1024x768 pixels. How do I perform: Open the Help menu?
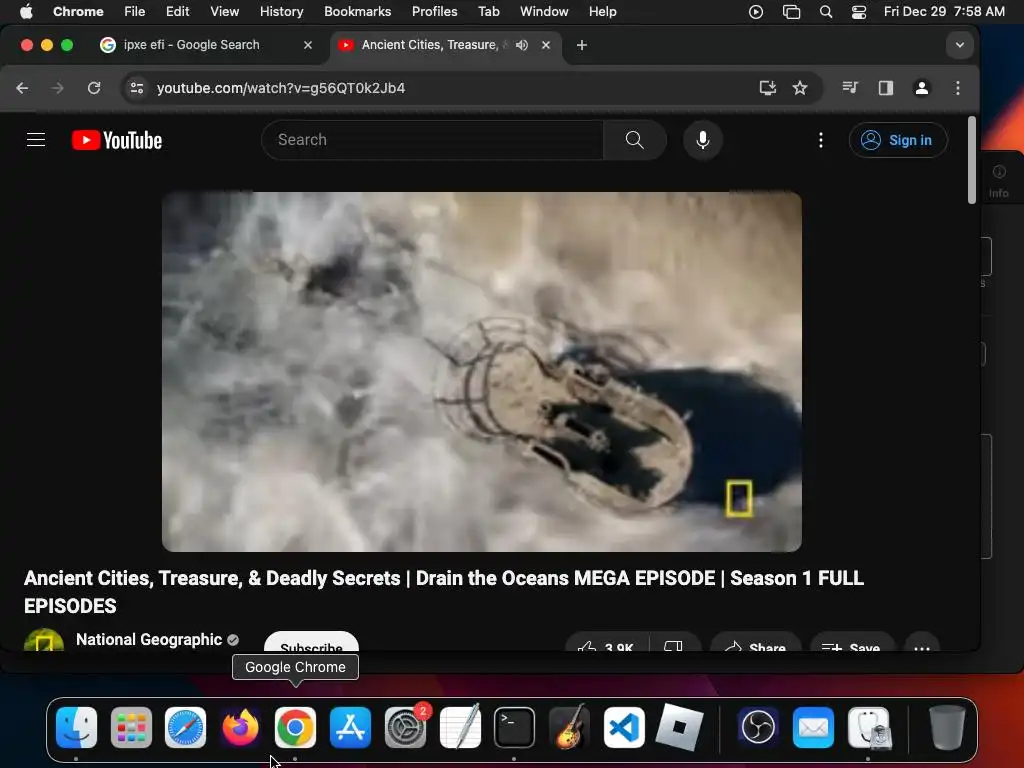click(602, 11)
